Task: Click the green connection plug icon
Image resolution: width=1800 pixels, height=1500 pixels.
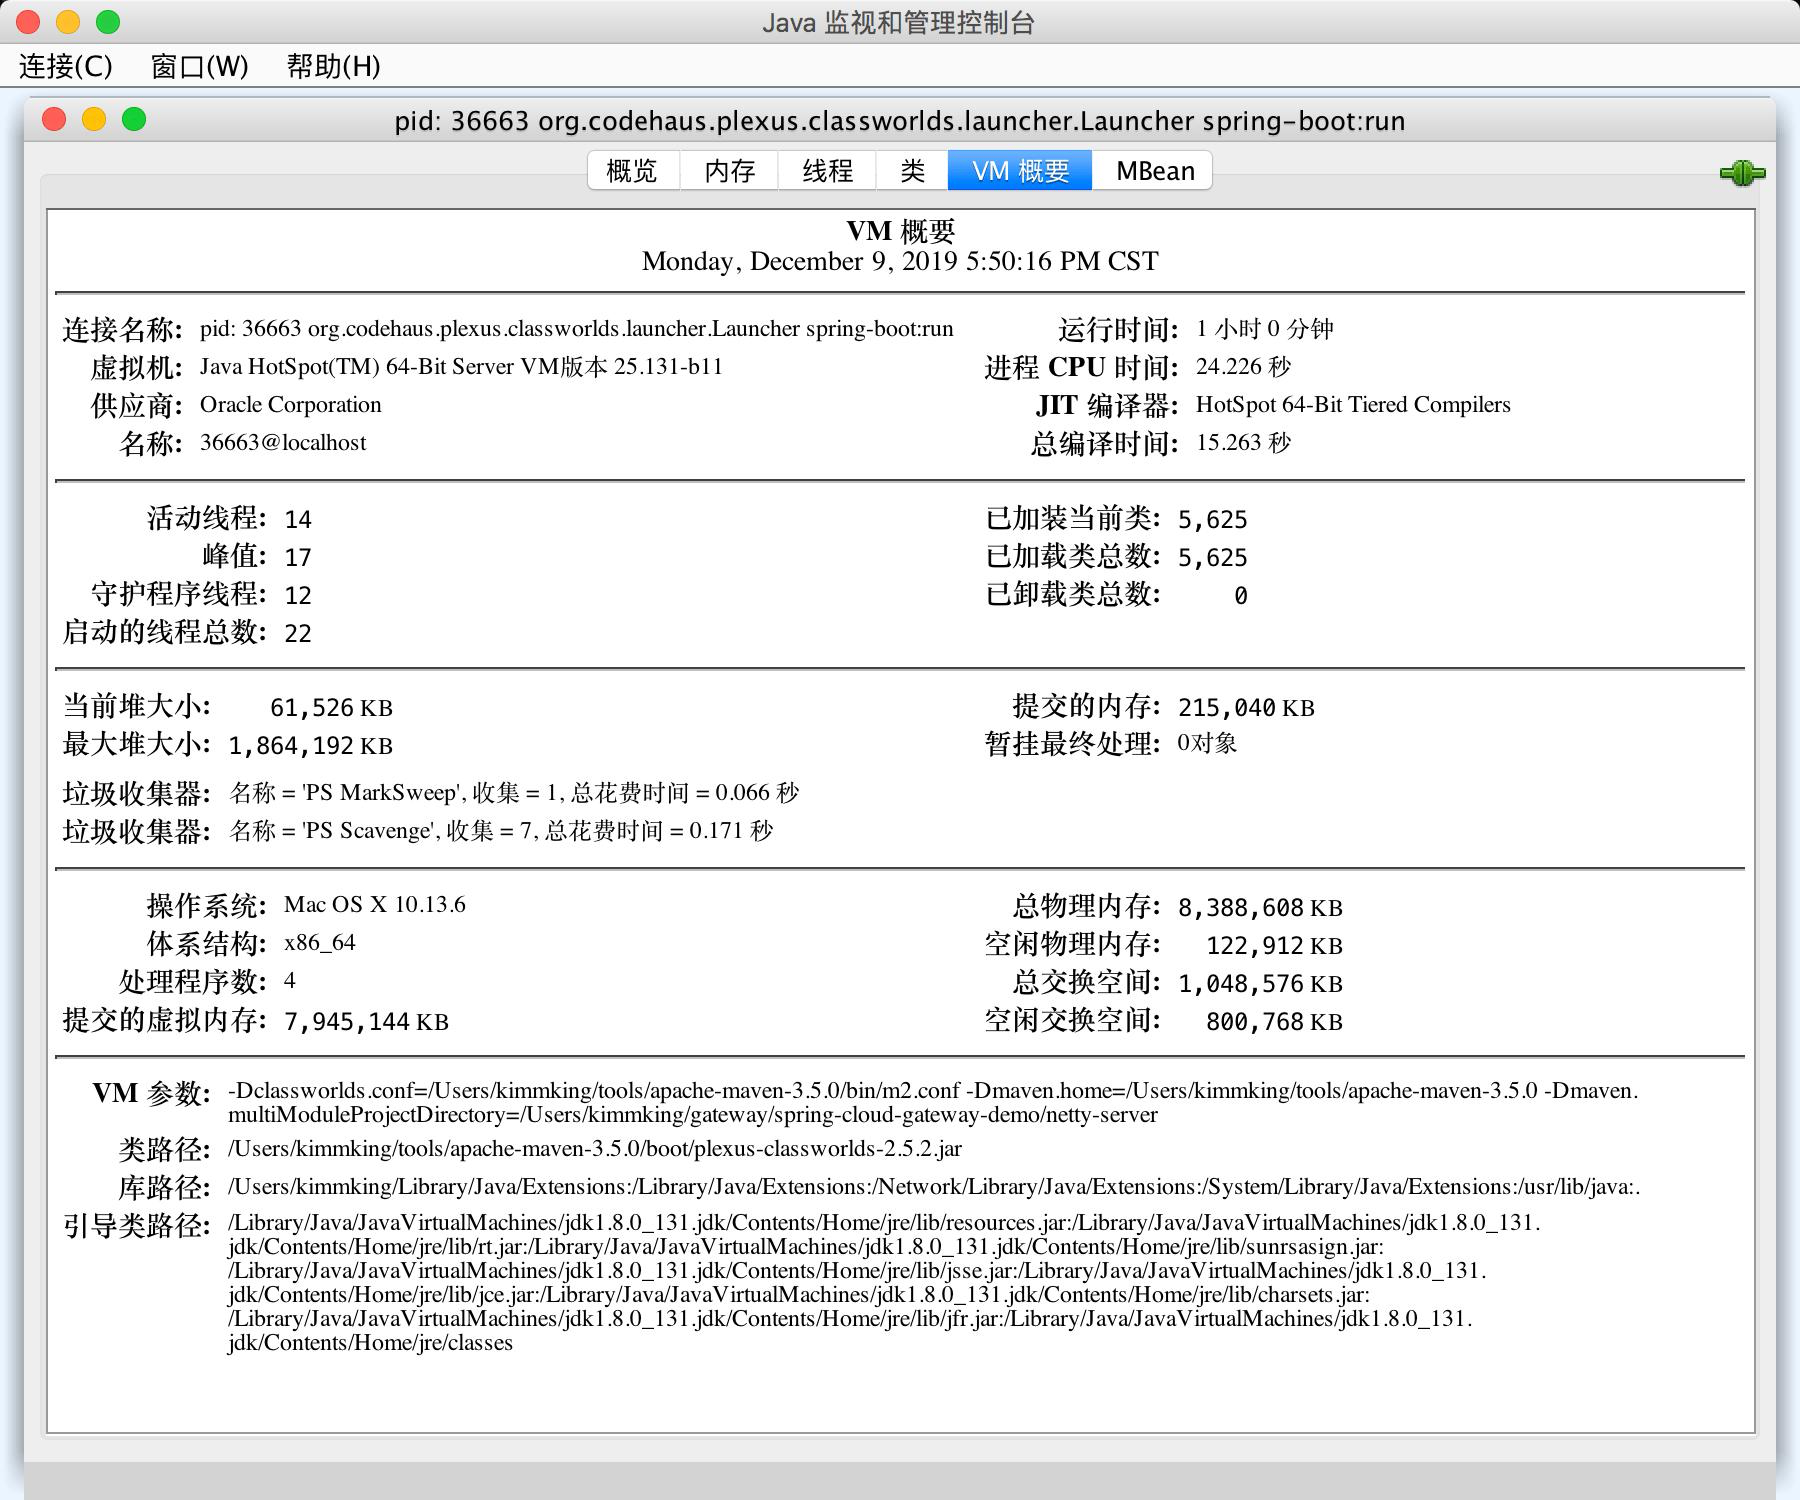Action: (x=1743, y=172)
